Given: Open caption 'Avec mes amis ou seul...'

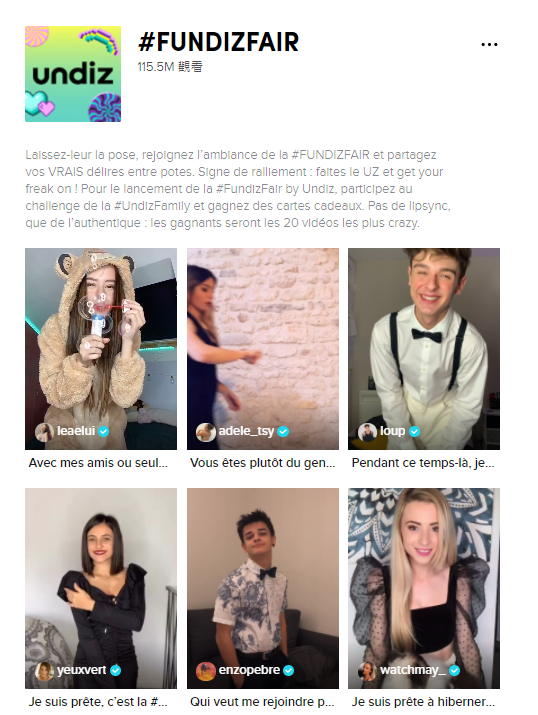Looking at the screenshot, I should [x=98, y=463].
